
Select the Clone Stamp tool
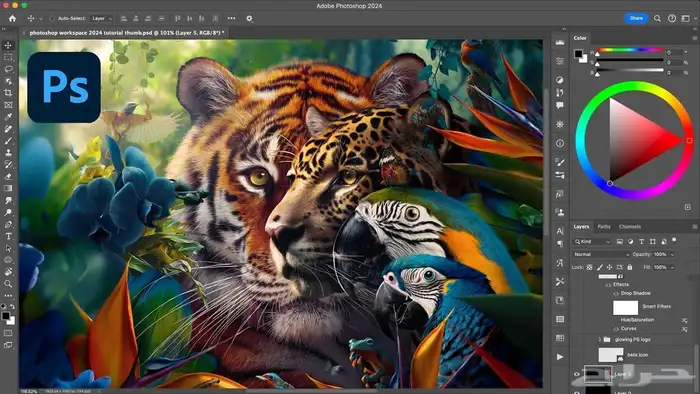point(8,153)
